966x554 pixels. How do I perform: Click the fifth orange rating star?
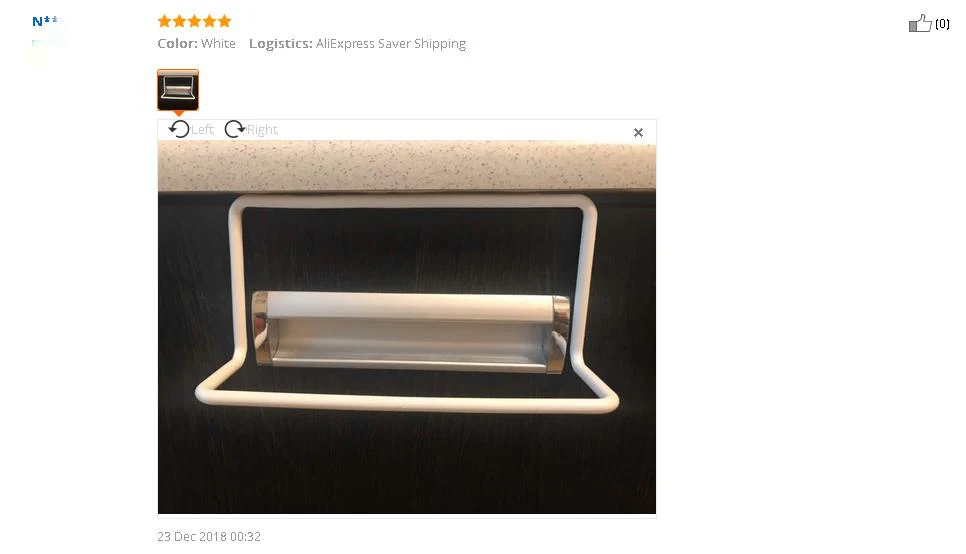click(x=224, y=22)
